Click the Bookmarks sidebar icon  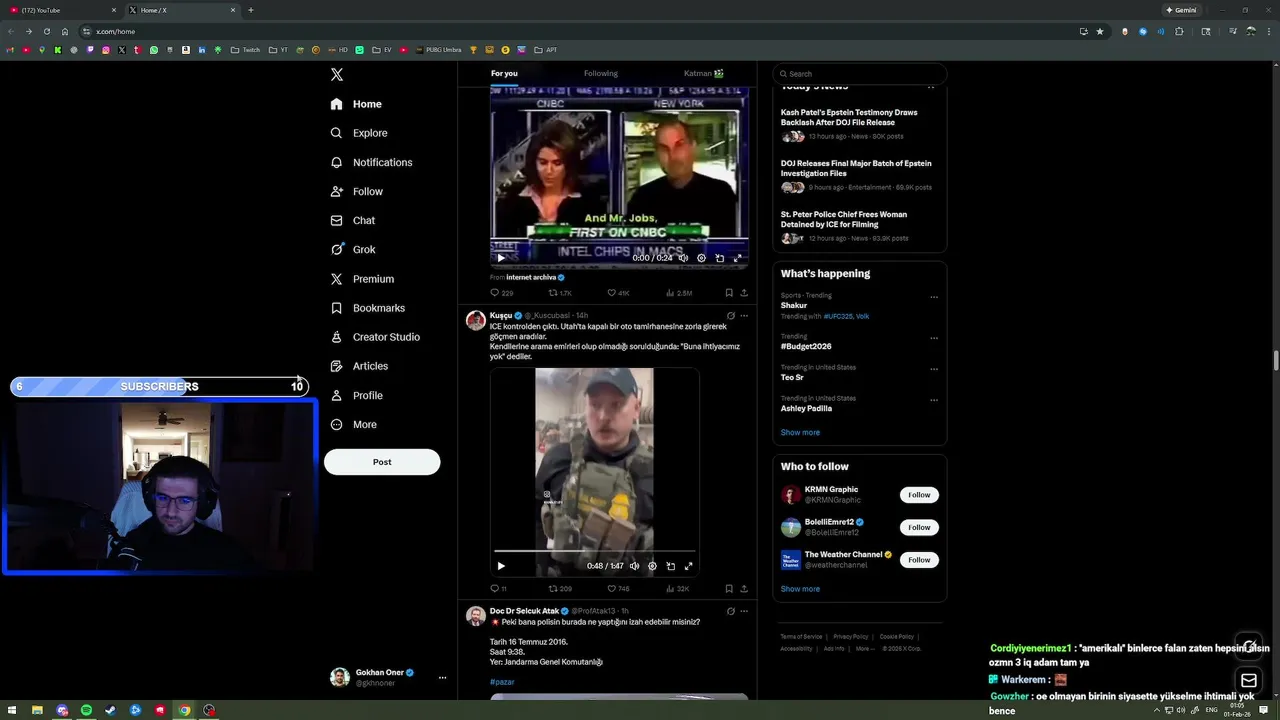point(337,308)
